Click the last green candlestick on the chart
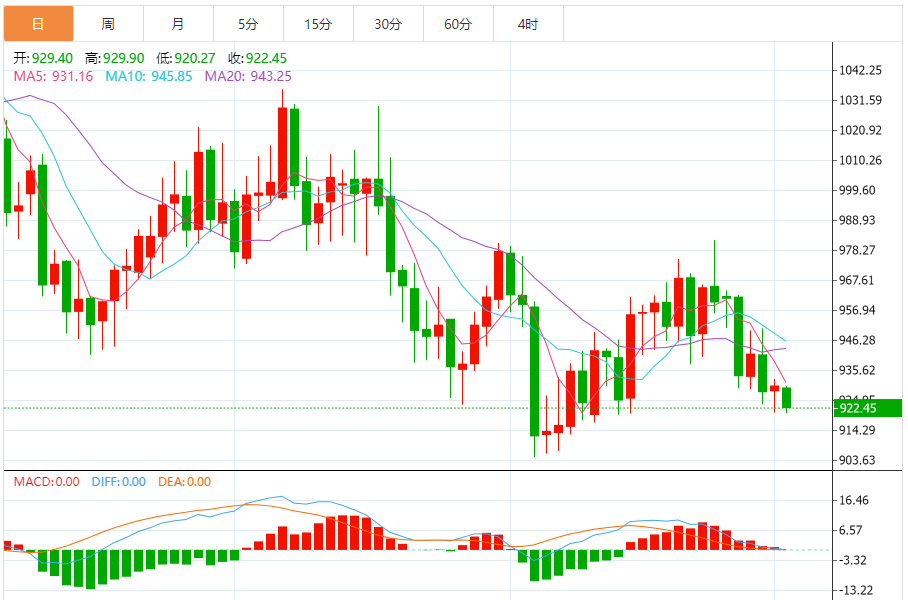 point(786,398)
